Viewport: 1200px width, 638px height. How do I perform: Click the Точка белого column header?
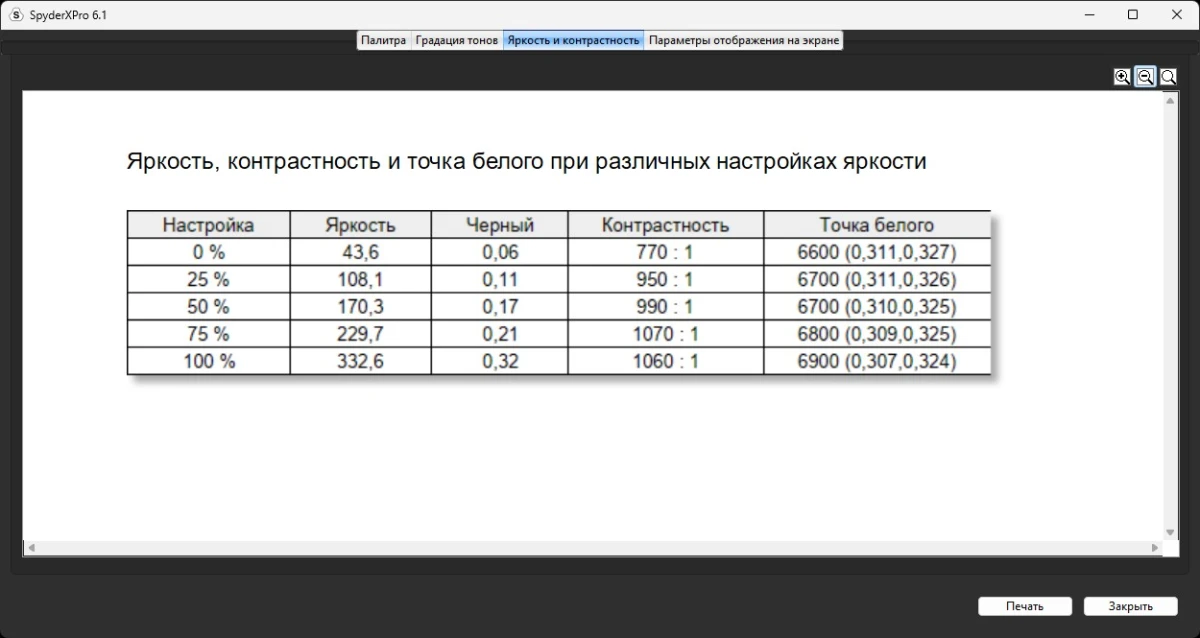click(x=878, y=224)
